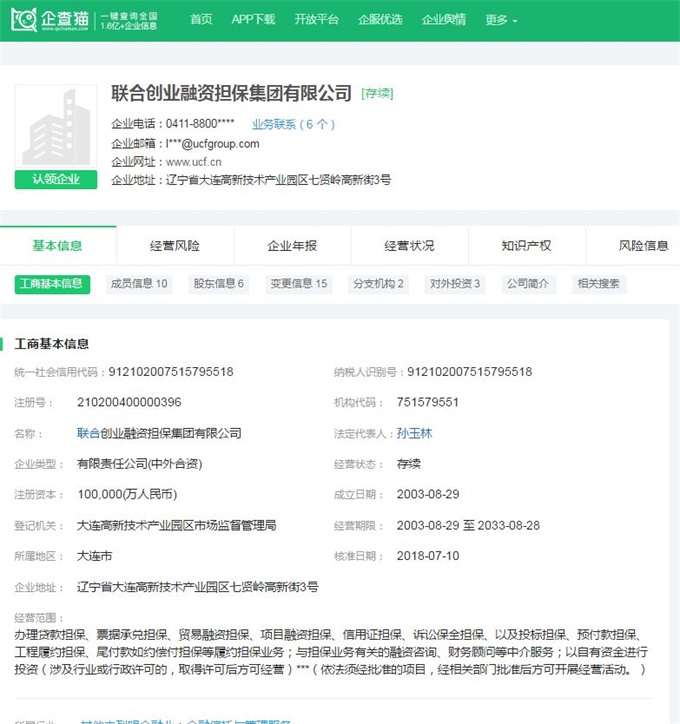
Task: Select the 基本信息 tab
Action: (x=58, y=246)
